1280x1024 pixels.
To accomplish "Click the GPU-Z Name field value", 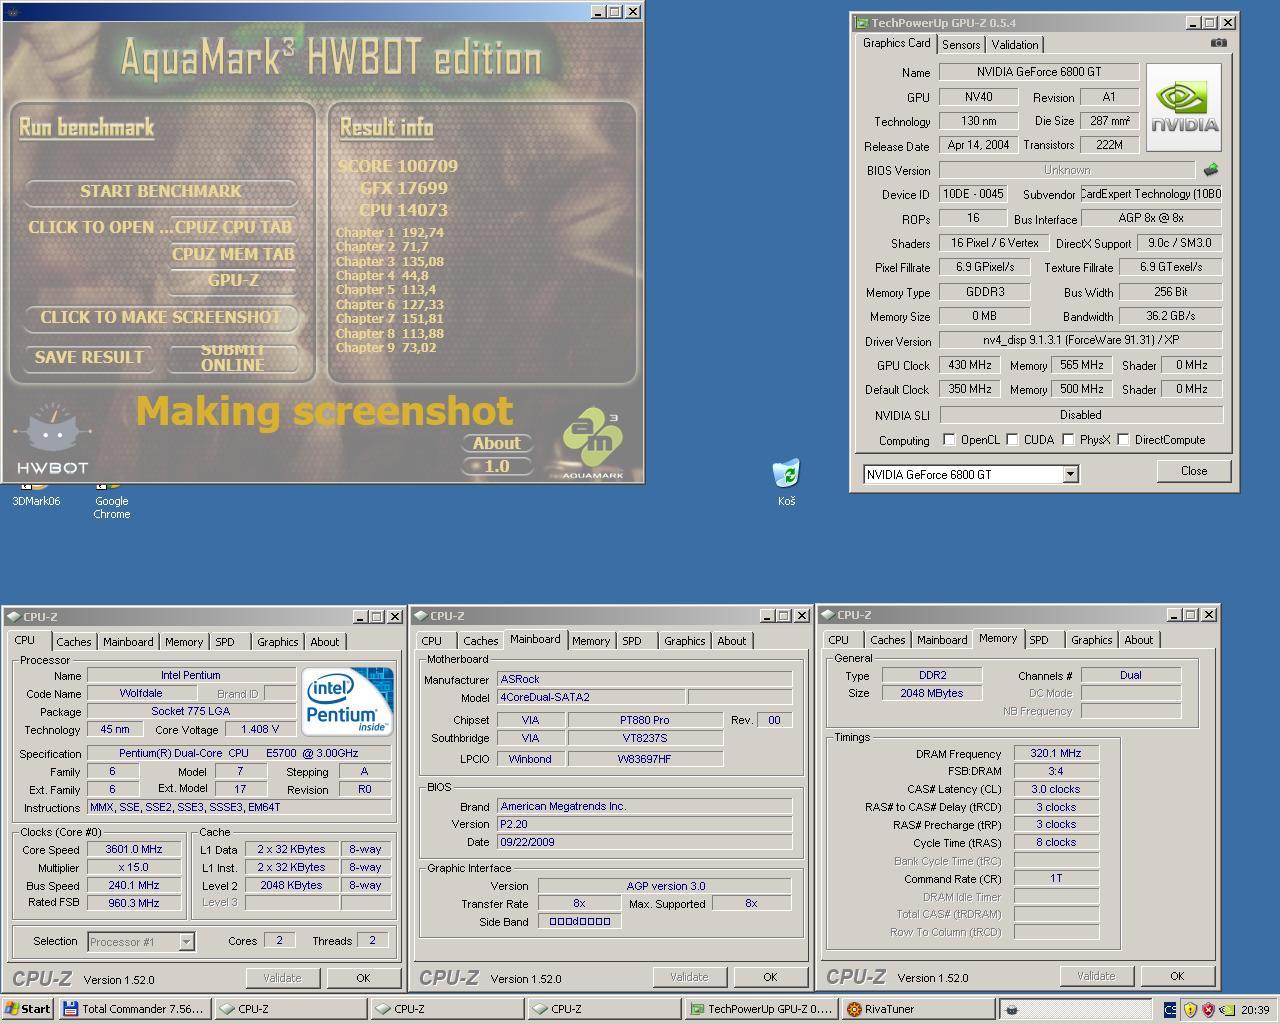I will 1038,72.
